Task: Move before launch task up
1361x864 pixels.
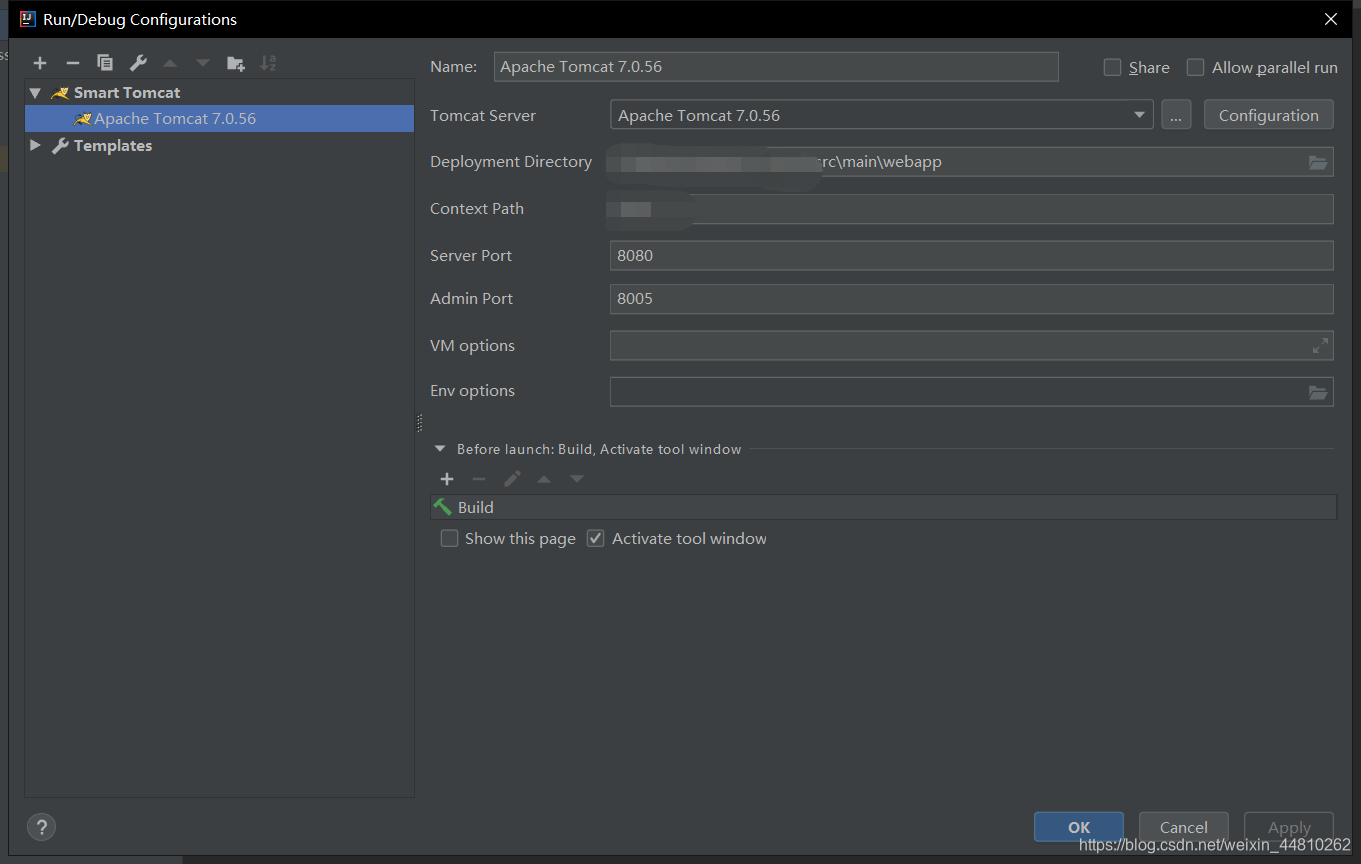Action: point(544,479)
